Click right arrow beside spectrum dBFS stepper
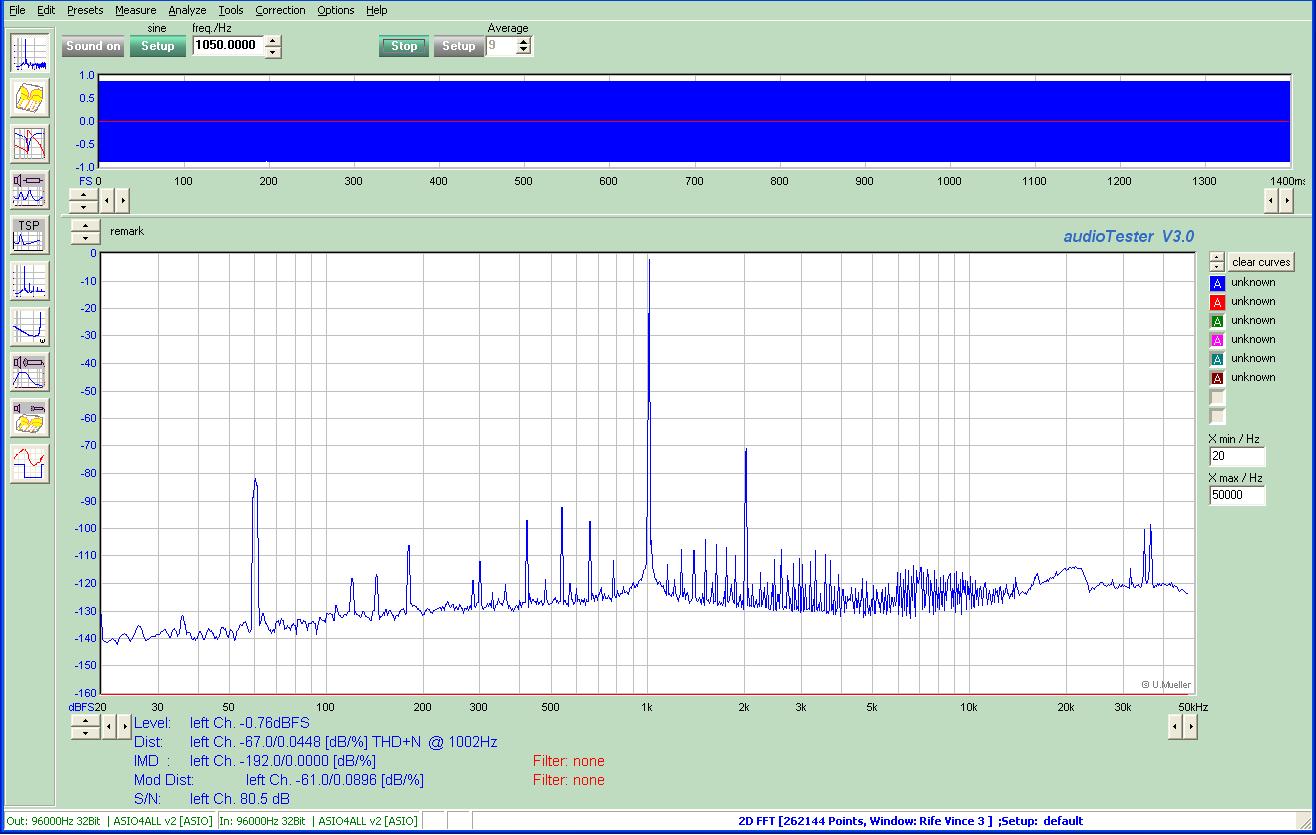The width and height of the screenshot is (1316, 835). (x=124, y=727)
